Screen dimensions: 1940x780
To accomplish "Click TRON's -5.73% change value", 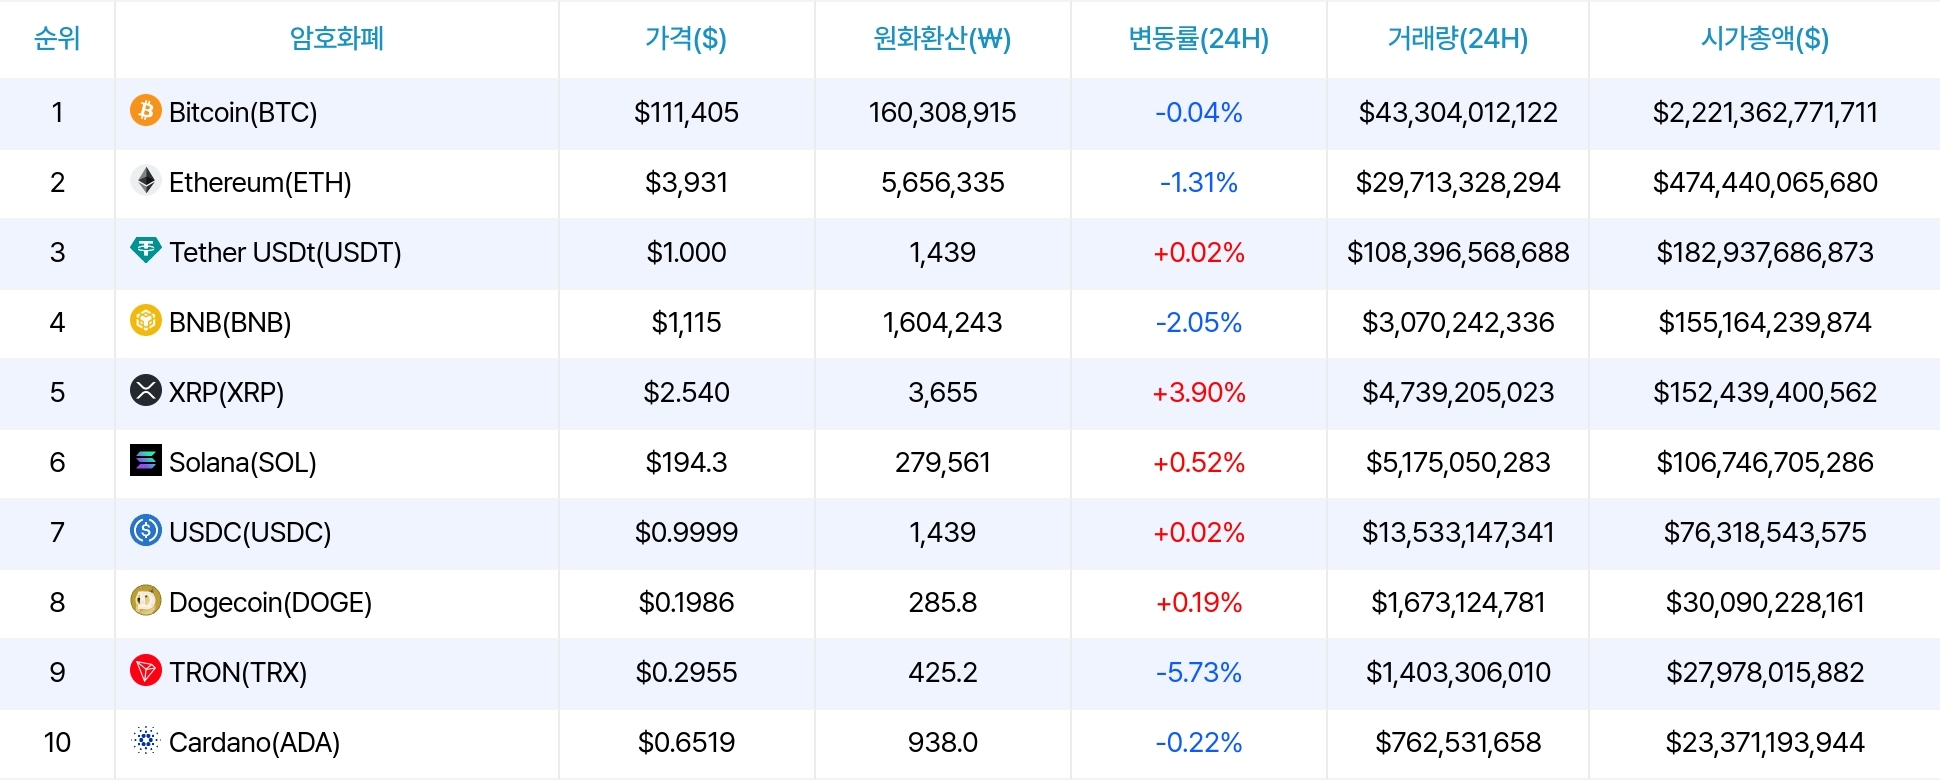I will point(1199,672).
